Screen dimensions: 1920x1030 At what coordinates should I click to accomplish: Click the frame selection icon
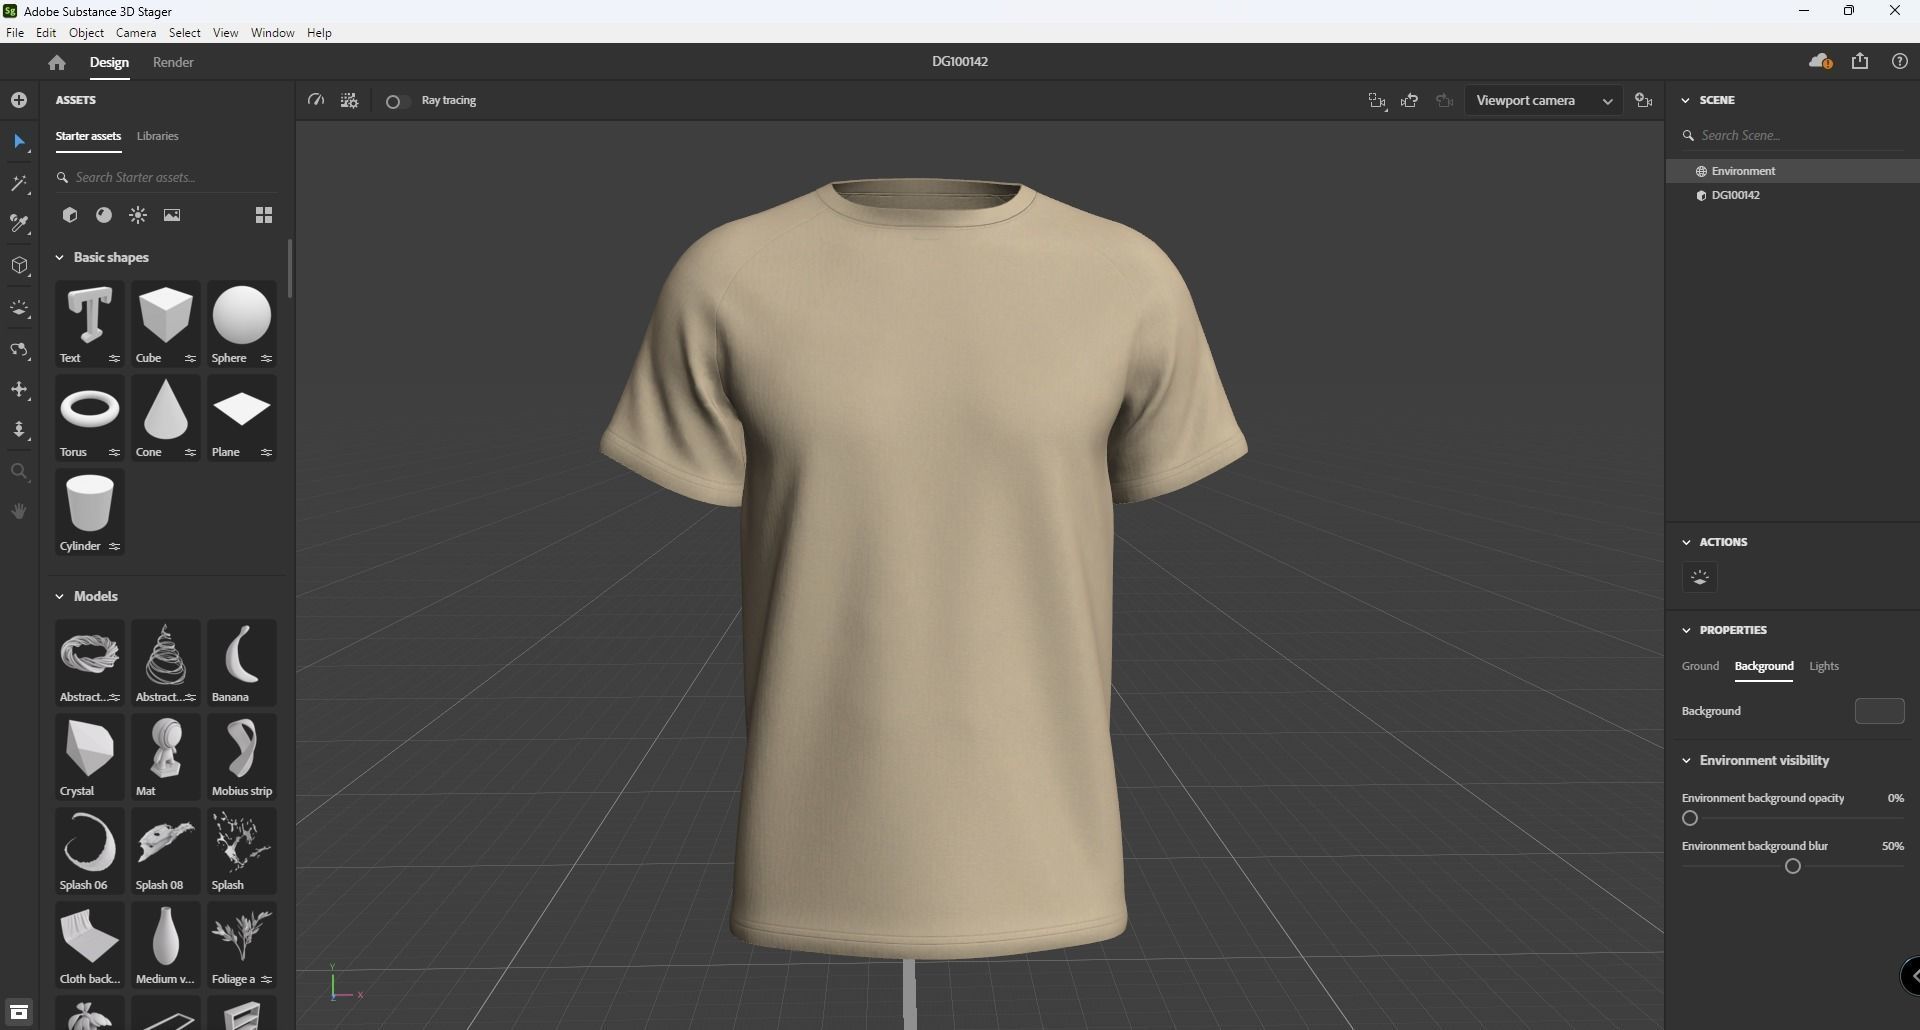(1378, 101)
